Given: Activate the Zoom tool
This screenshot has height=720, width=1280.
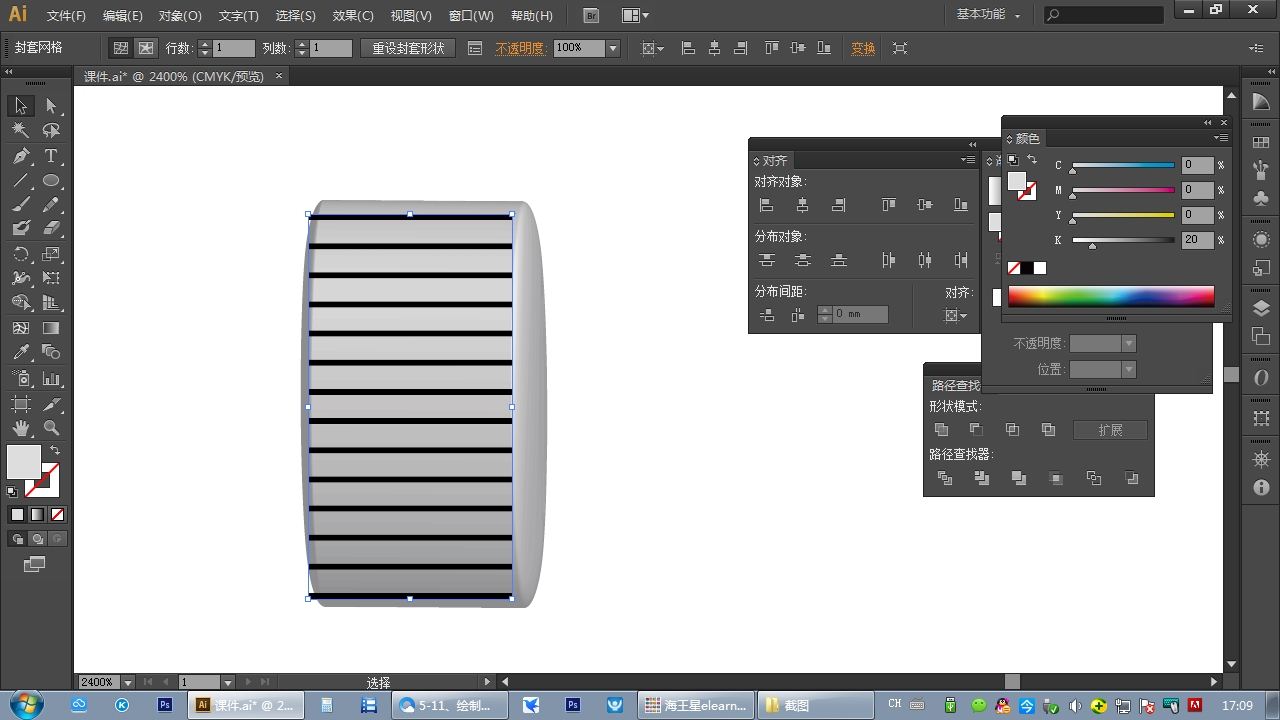Looking at the screenshot, I should point(51,428).
